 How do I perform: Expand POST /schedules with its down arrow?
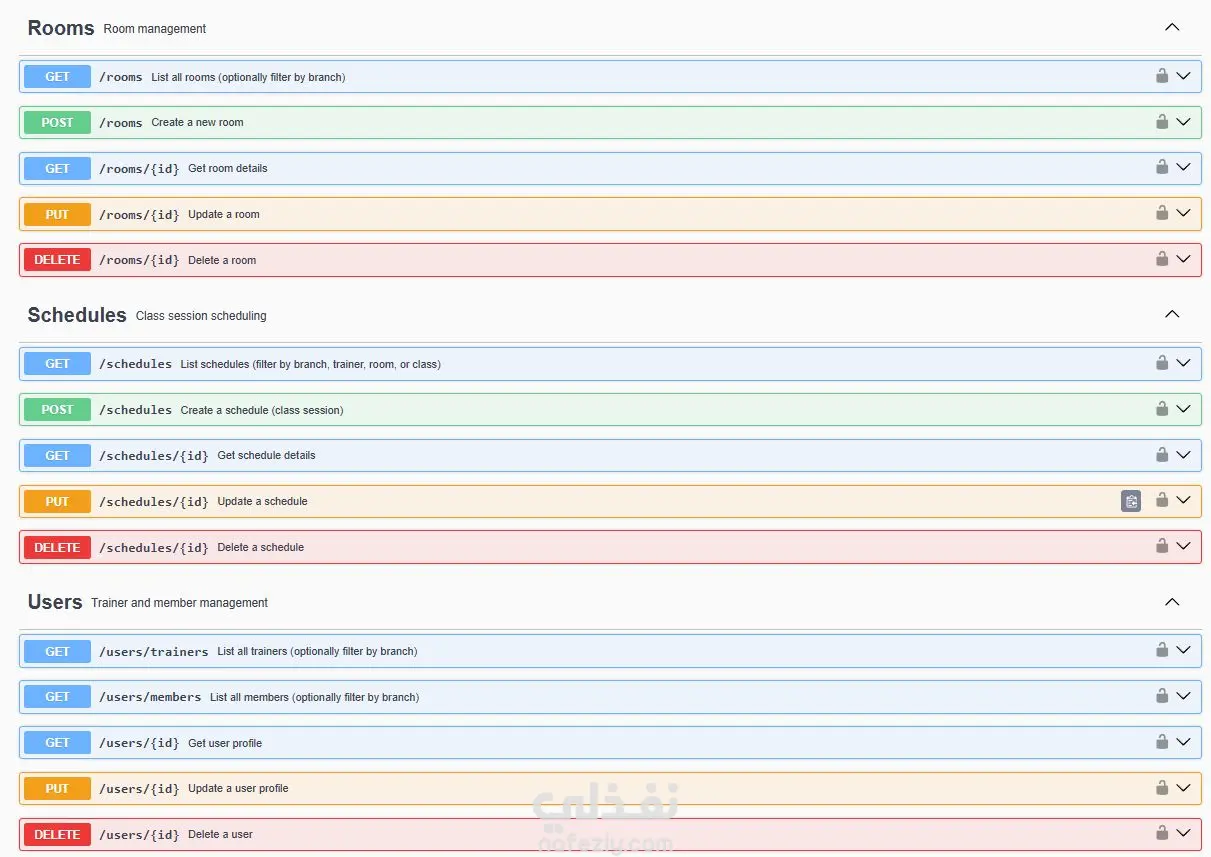(x=1183, y=409)
